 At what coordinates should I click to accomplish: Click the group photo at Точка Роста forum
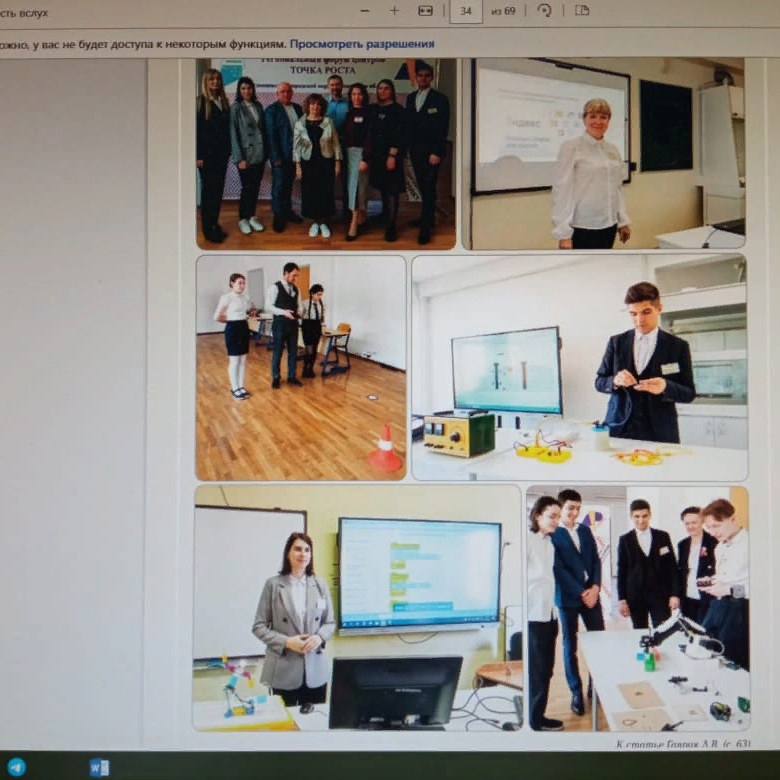325,153
